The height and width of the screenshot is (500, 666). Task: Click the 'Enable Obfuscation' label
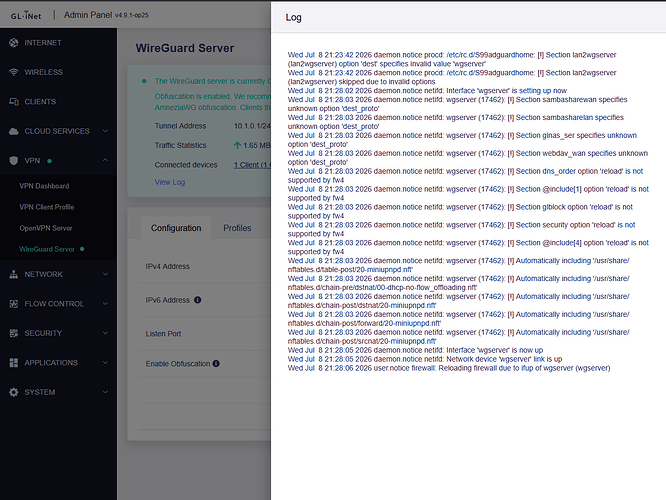click(178, 364)
